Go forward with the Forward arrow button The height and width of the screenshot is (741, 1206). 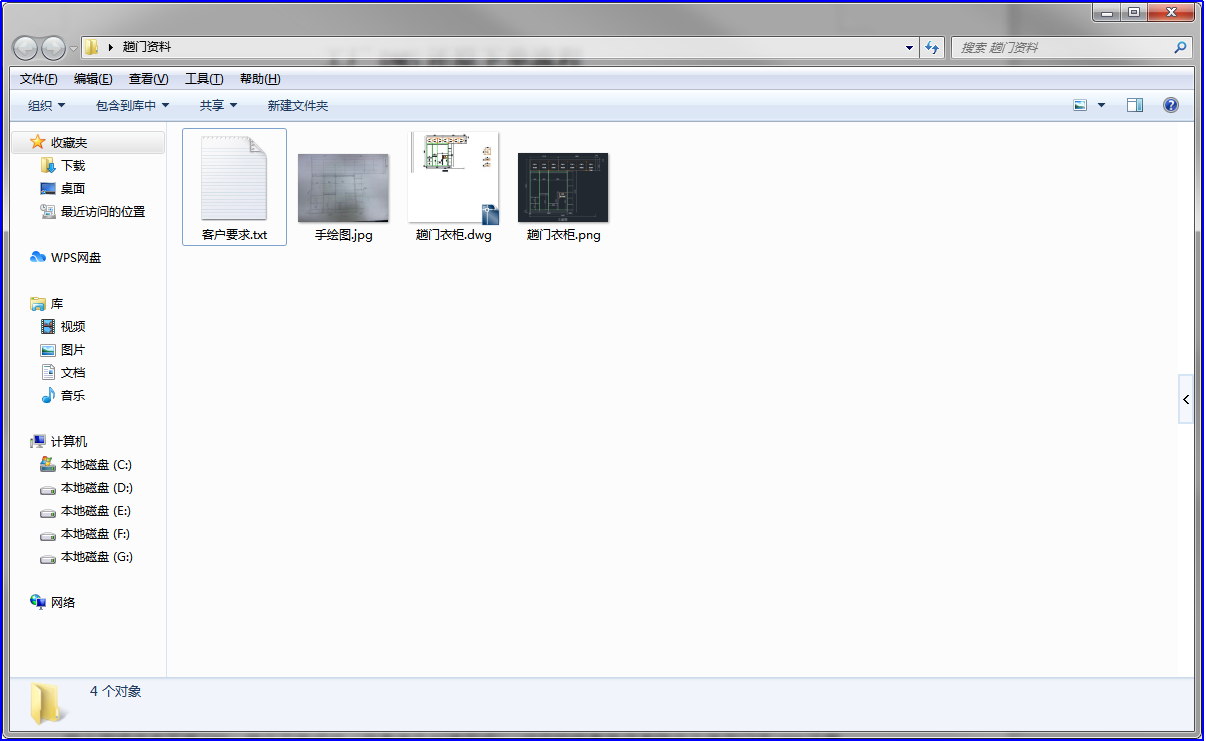tap(53, 47)
